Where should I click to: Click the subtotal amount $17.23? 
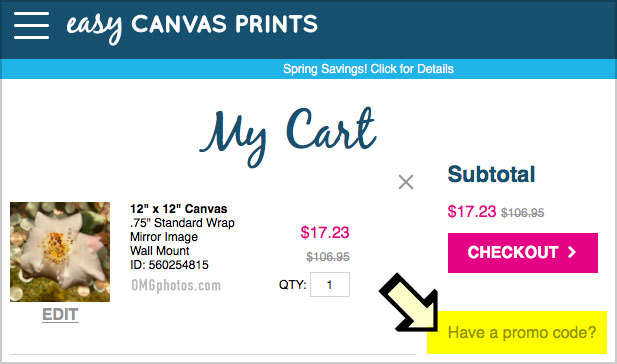pos(472,212)
